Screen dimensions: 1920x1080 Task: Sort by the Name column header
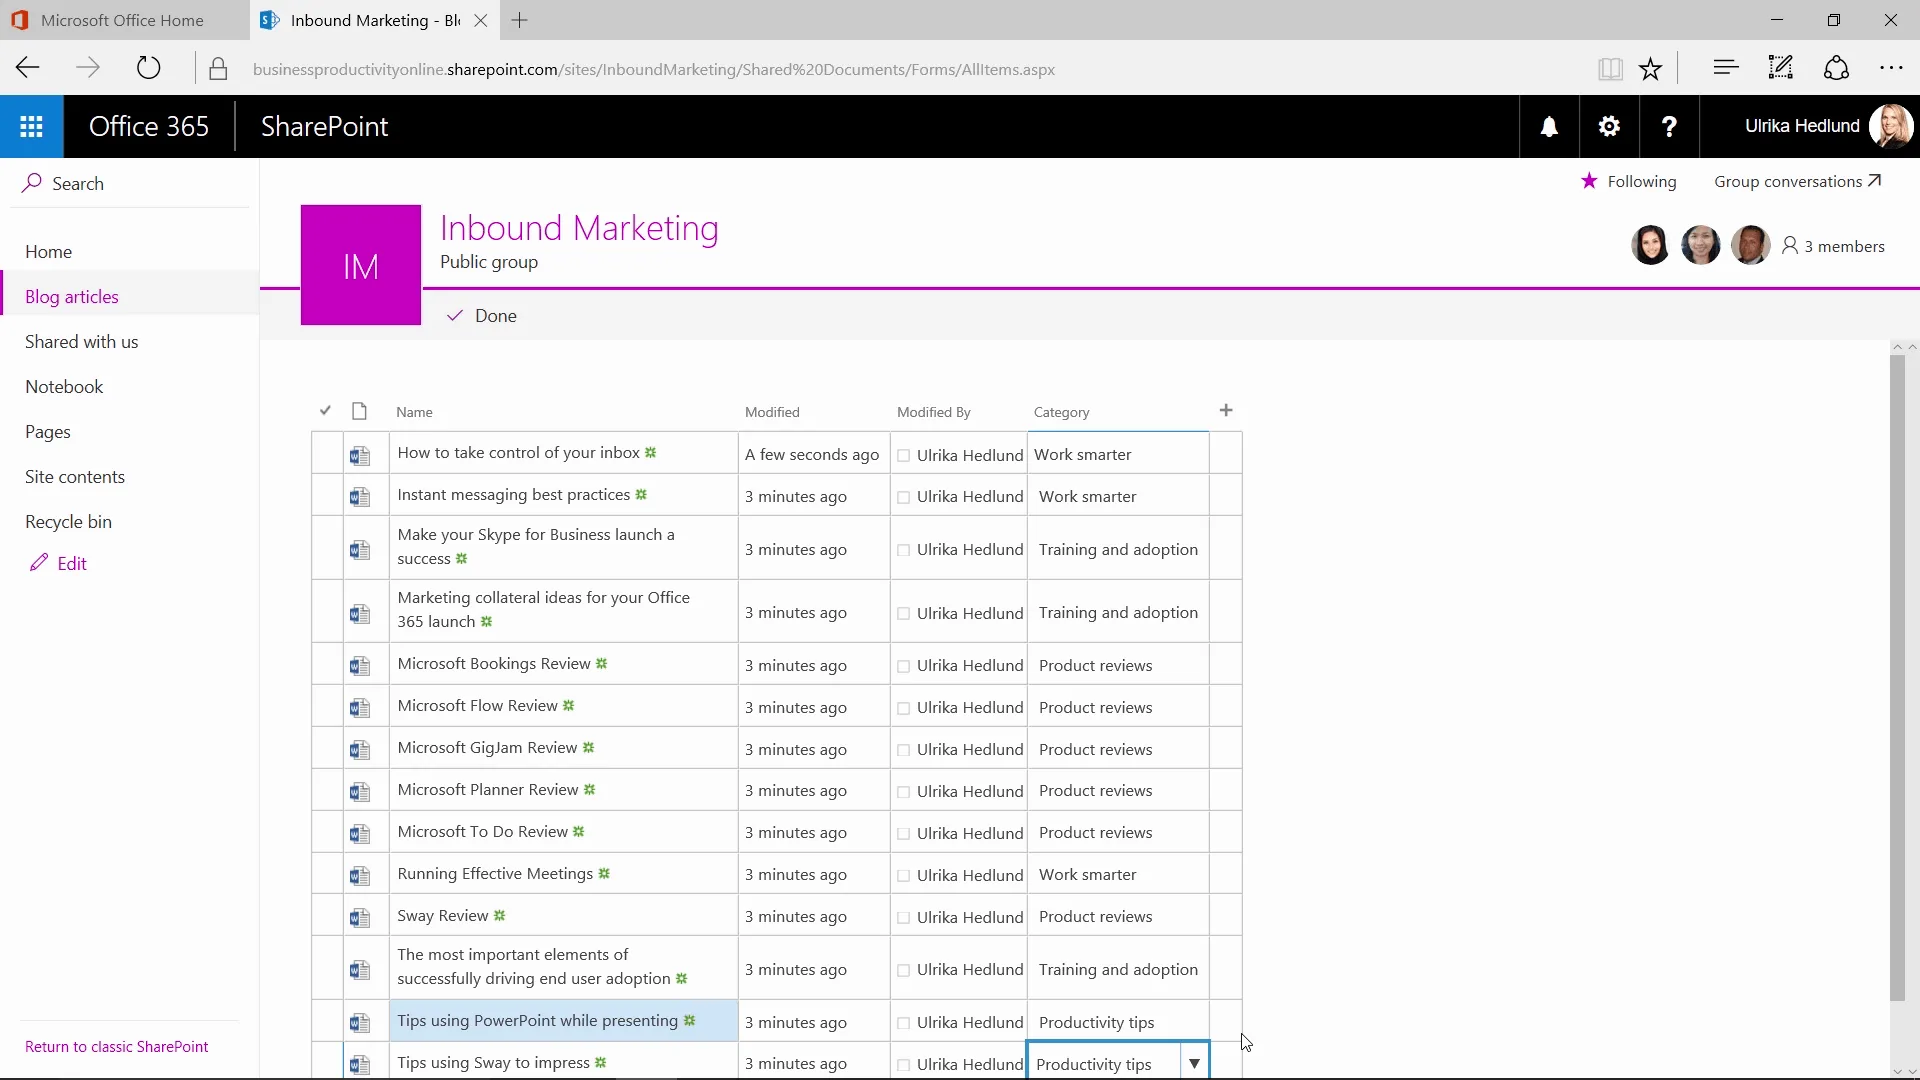point(414,412)
